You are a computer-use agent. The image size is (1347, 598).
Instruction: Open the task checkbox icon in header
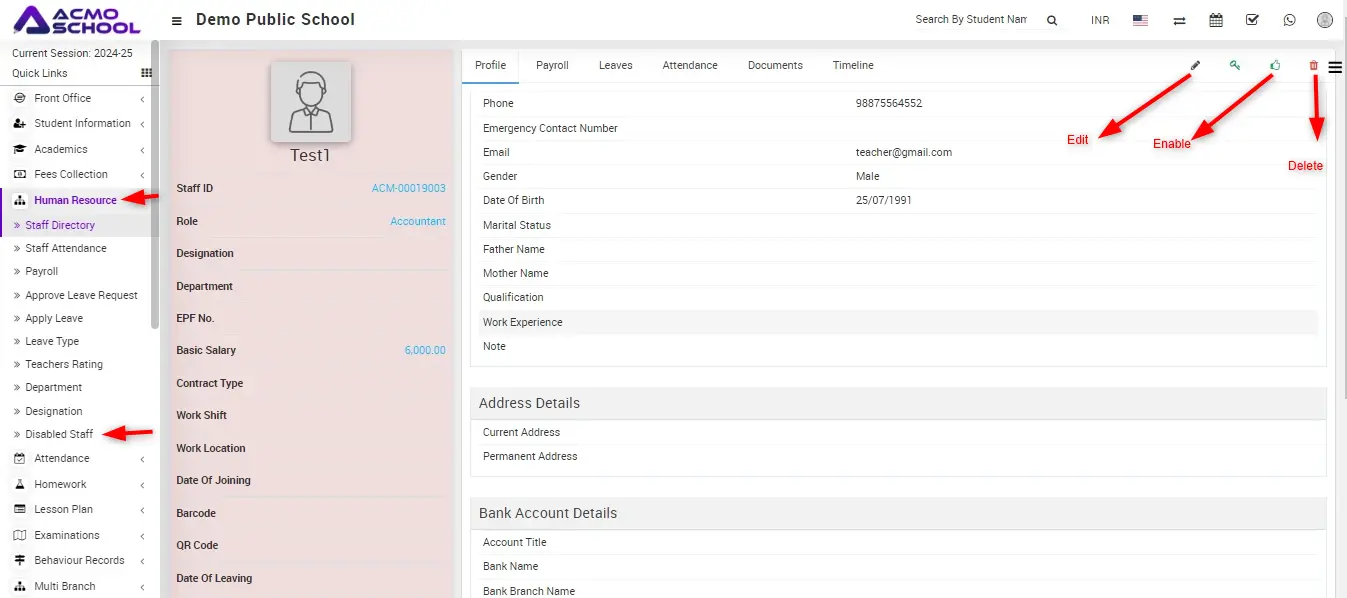pyautogui.click(x=1252, y=20)
